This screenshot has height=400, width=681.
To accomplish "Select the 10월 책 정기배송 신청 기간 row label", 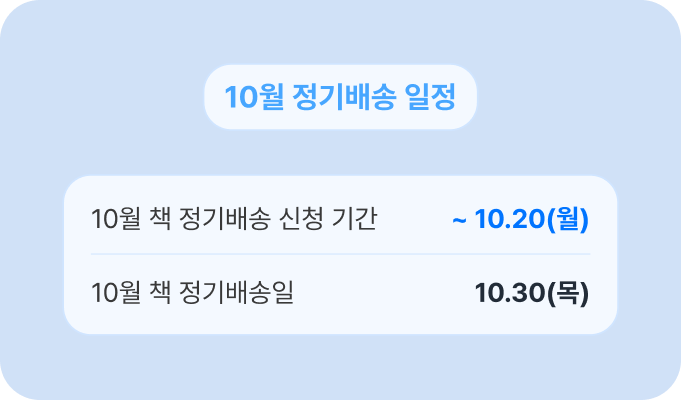I will 234,218.
